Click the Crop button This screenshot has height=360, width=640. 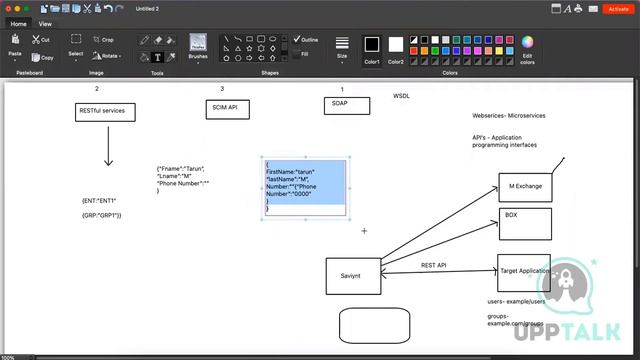103,40
